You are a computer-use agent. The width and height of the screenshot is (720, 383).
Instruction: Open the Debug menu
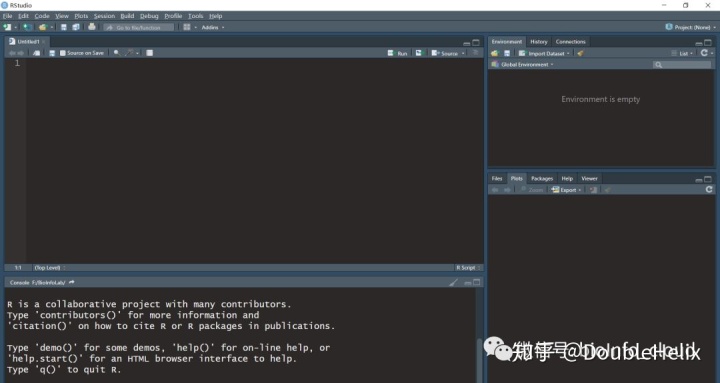[x=149, y=16]
